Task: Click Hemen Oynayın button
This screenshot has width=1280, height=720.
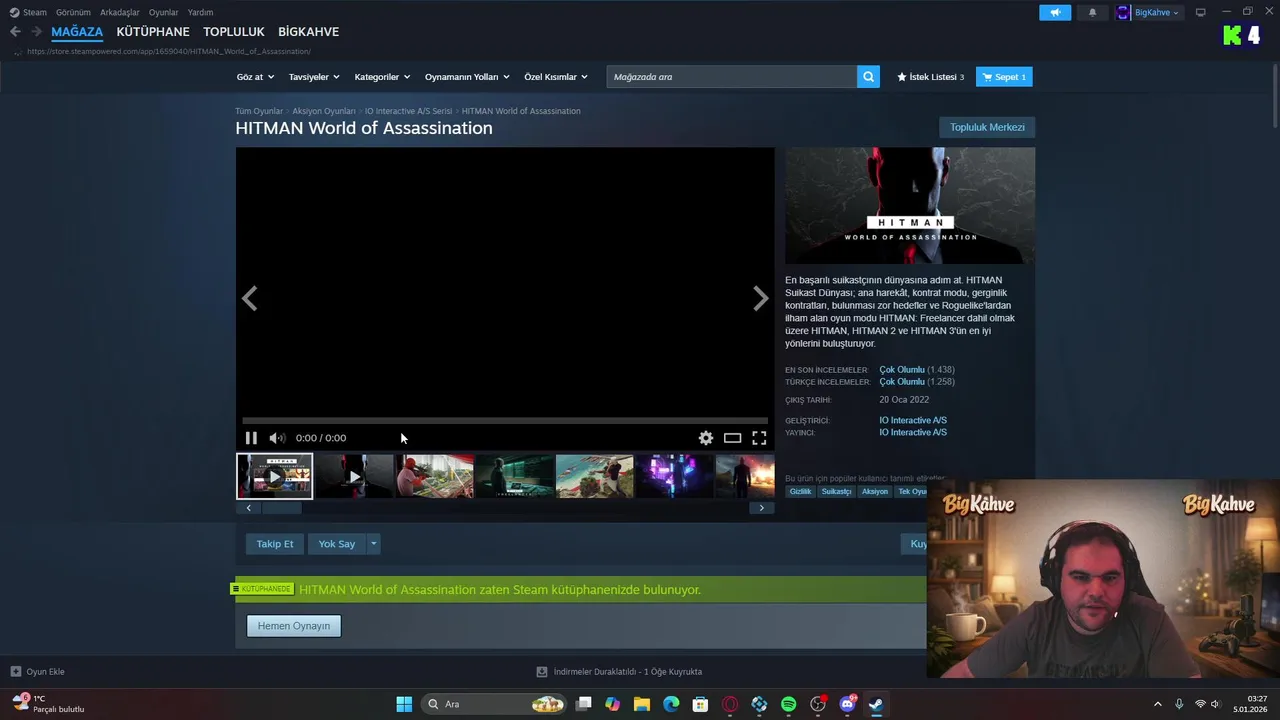Action: point(294,626)
